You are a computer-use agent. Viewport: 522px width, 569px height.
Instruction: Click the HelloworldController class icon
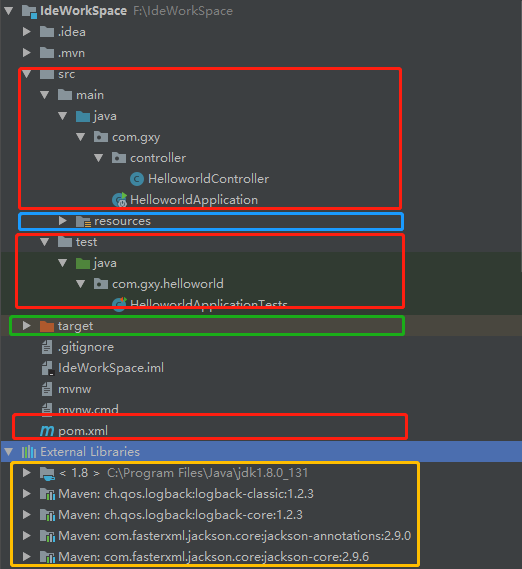(137, 179)
